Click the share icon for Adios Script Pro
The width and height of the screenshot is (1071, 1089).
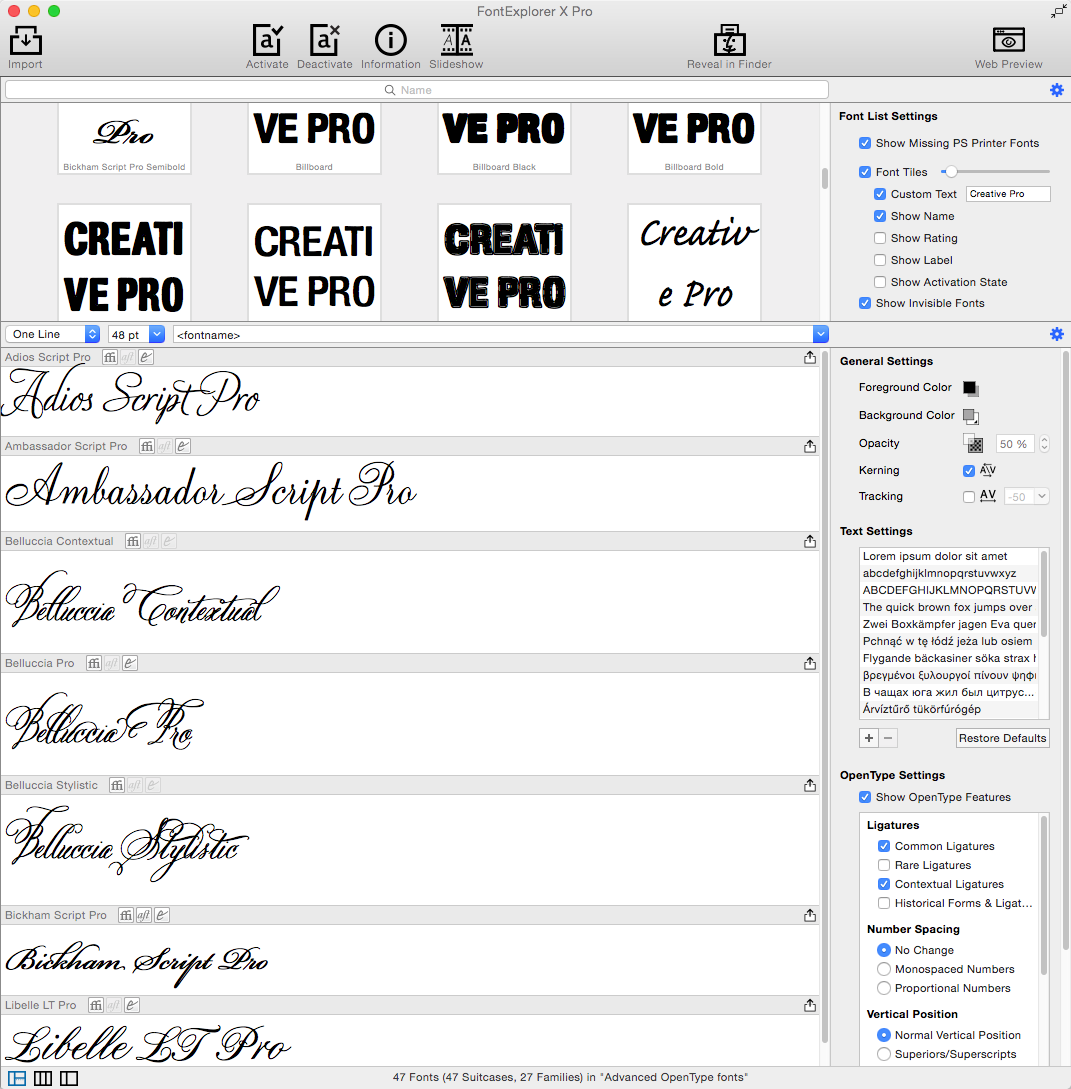click(x=810, y=357)
